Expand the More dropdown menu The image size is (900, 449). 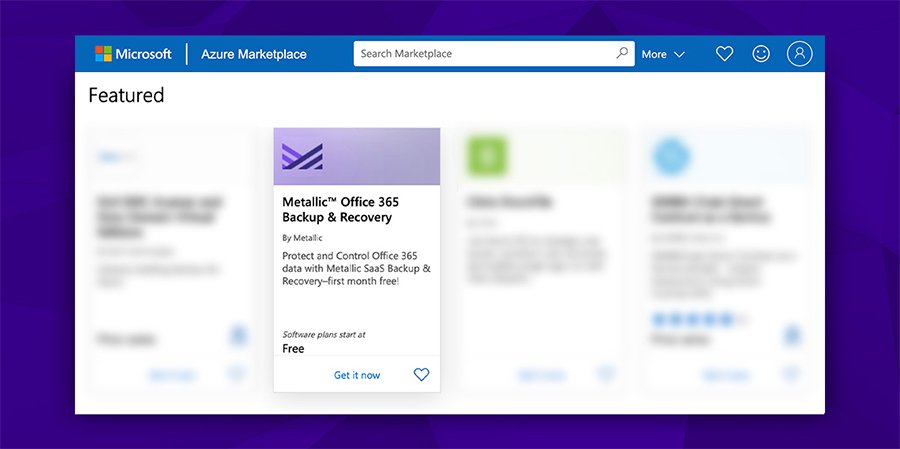click(x=663, y=54)
